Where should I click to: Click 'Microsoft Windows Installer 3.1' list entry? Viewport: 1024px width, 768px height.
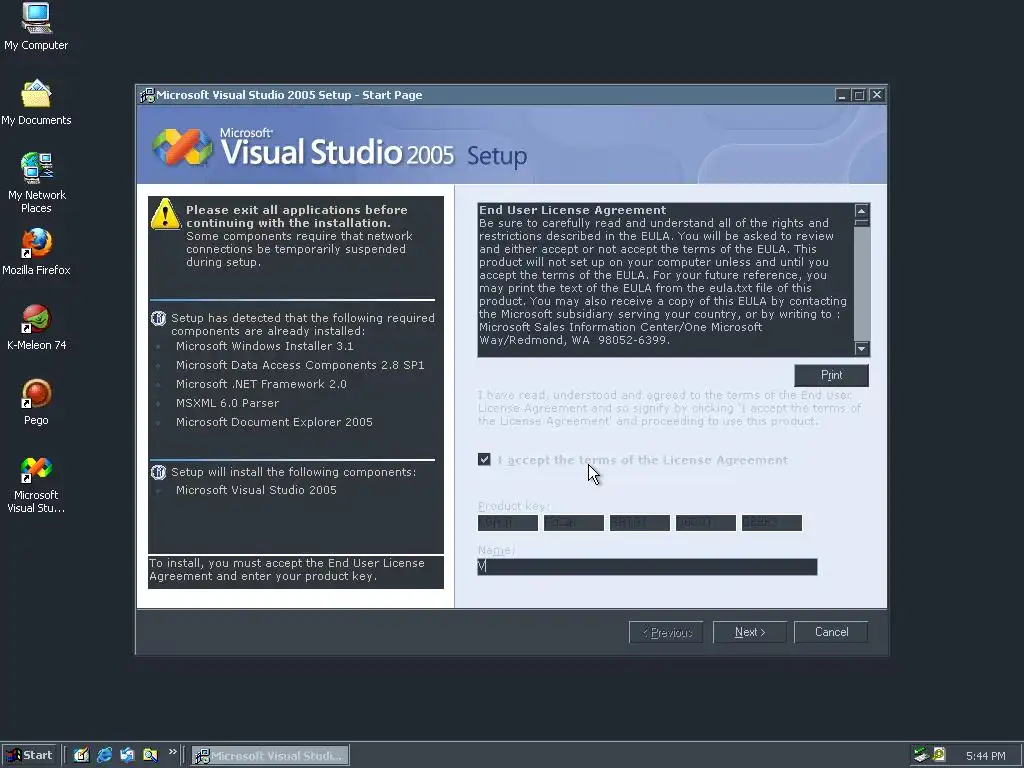(264, 346)
